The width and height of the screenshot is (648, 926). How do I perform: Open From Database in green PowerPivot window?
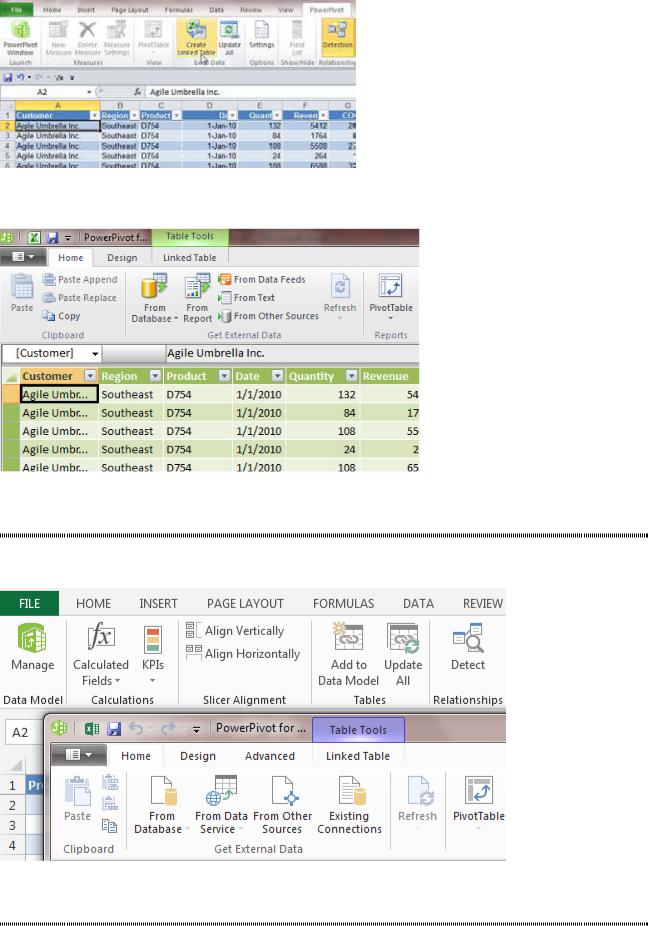154,298
